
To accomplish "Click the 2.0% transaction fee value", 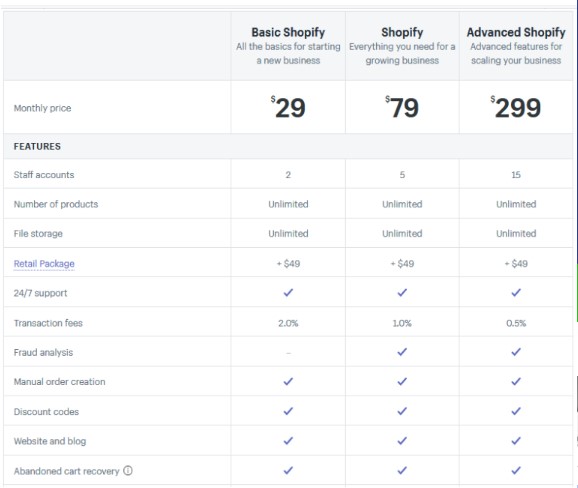I will pyautogui.click(x=288, y=323).
